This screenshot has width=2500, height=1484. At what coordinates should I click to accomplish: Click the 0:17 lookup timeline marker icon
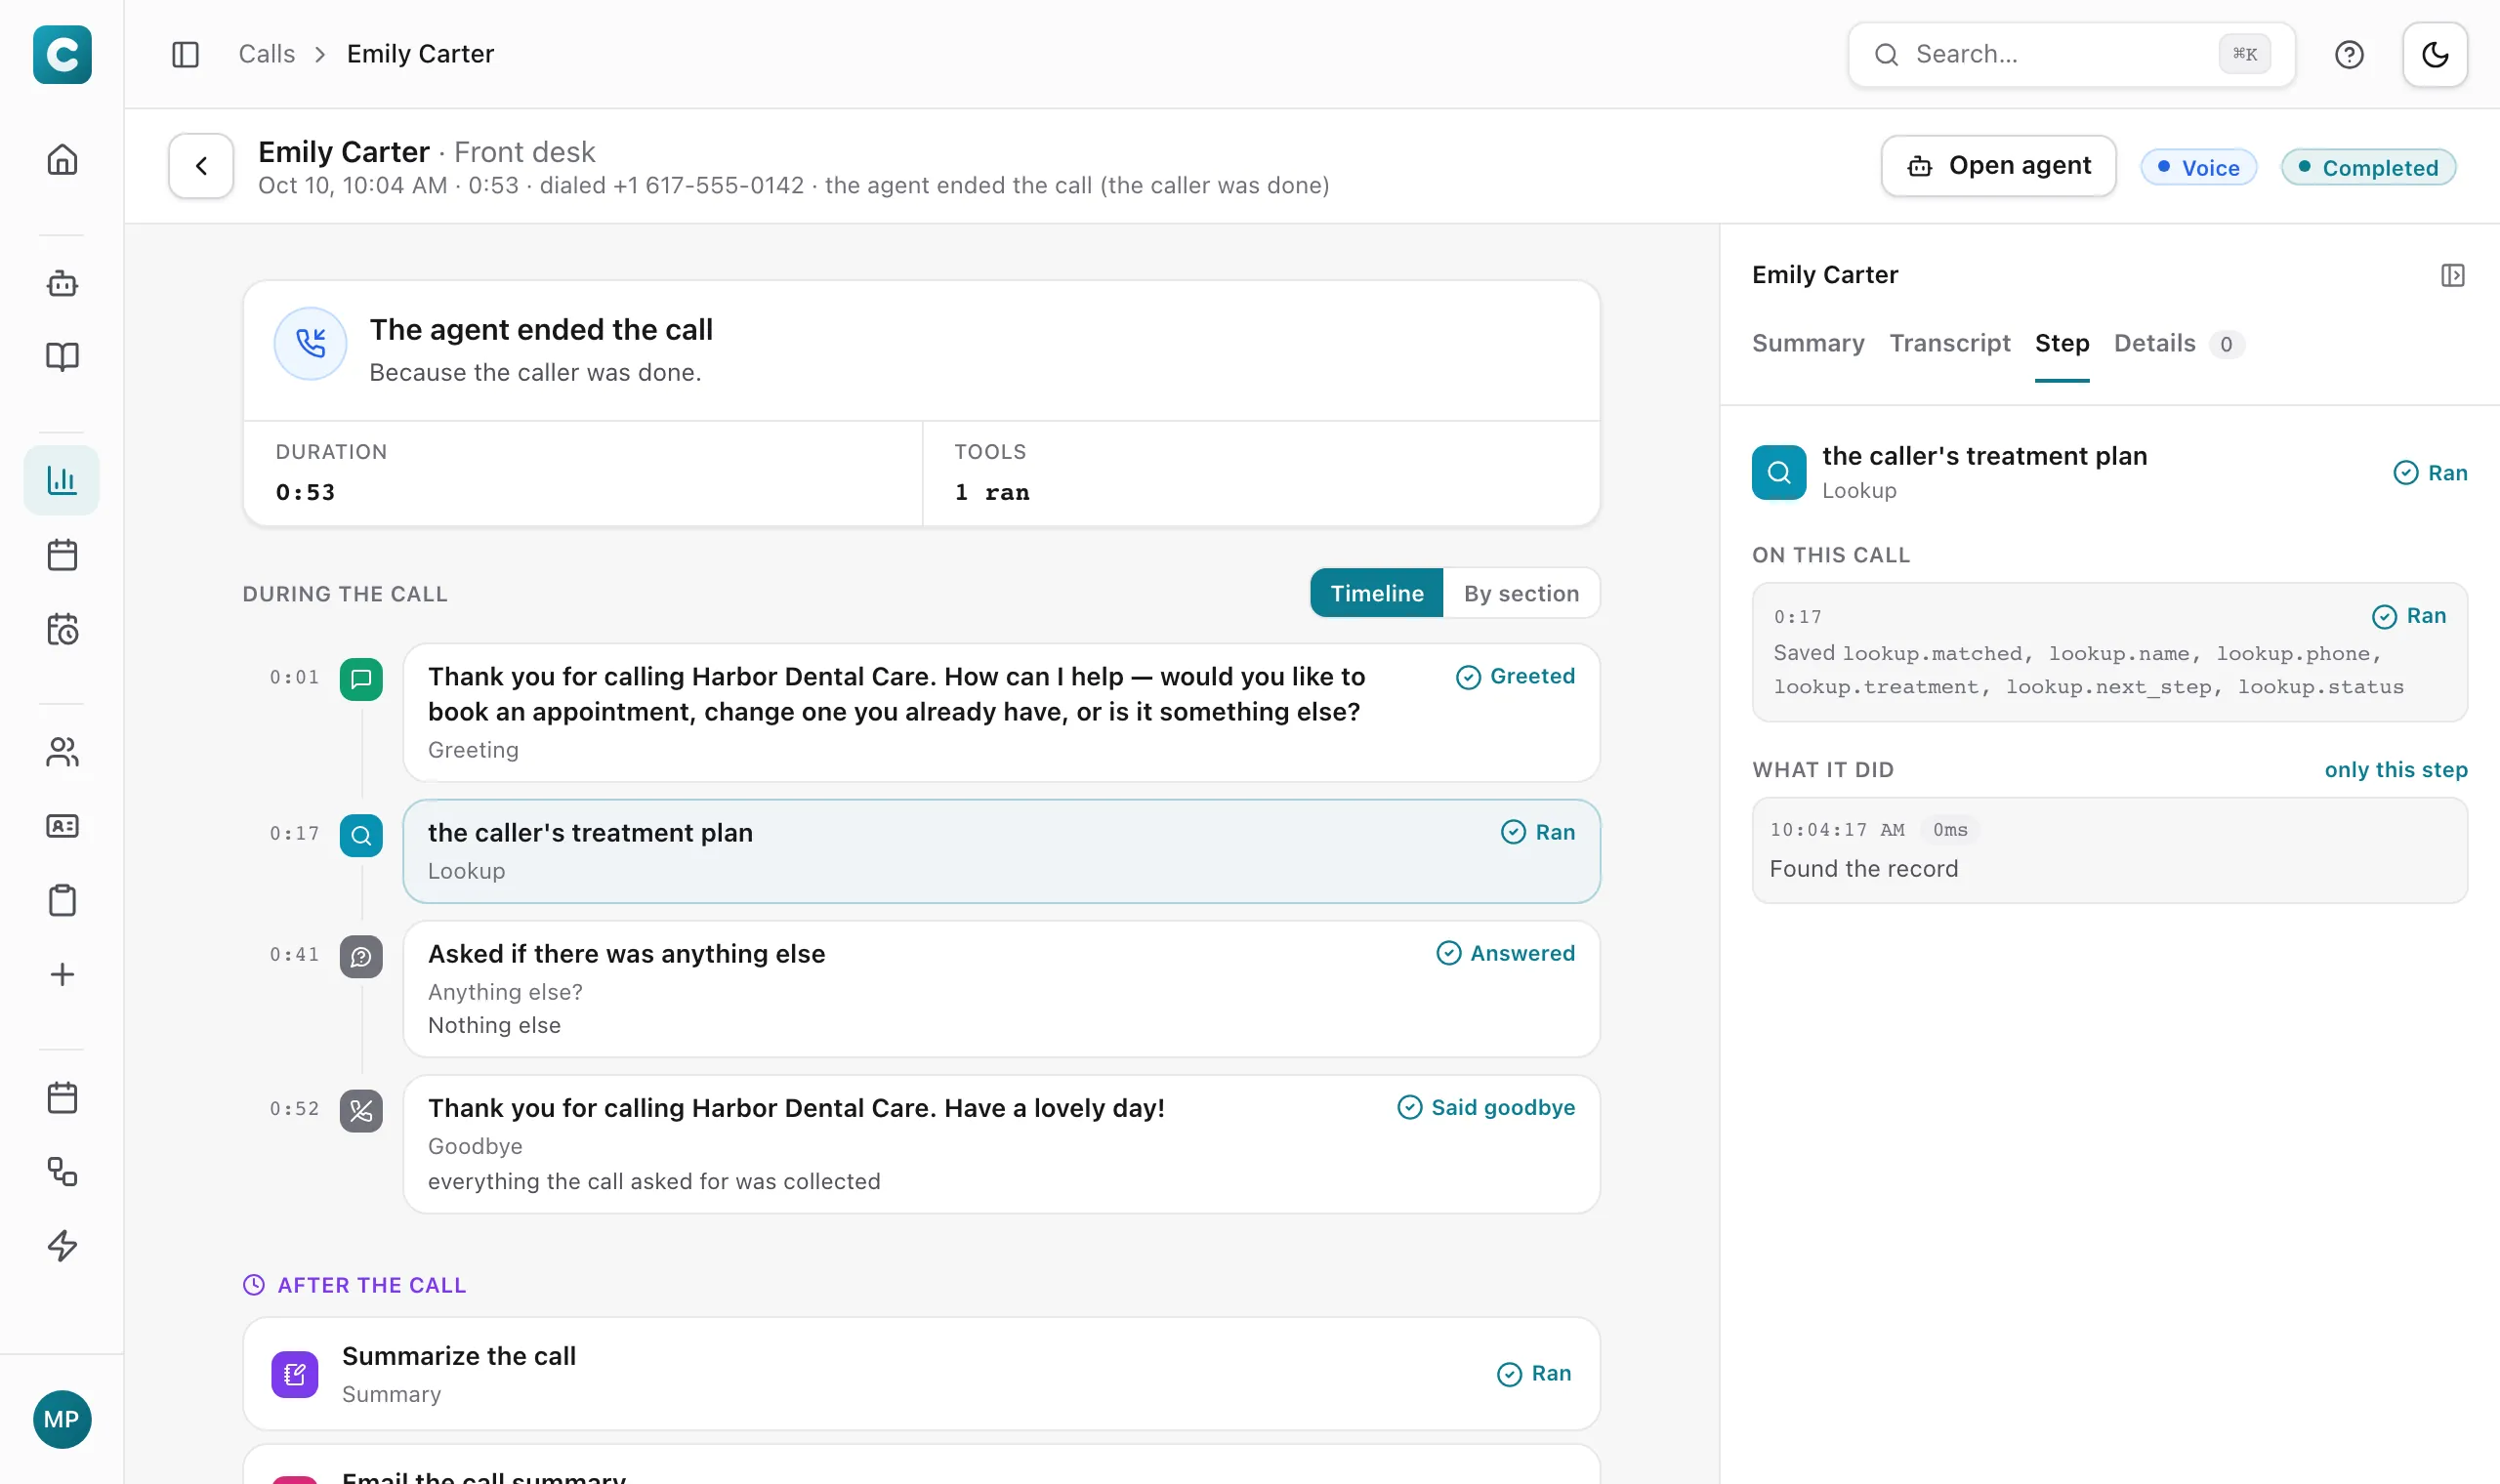pyautogui.click(x=361, y=835)
